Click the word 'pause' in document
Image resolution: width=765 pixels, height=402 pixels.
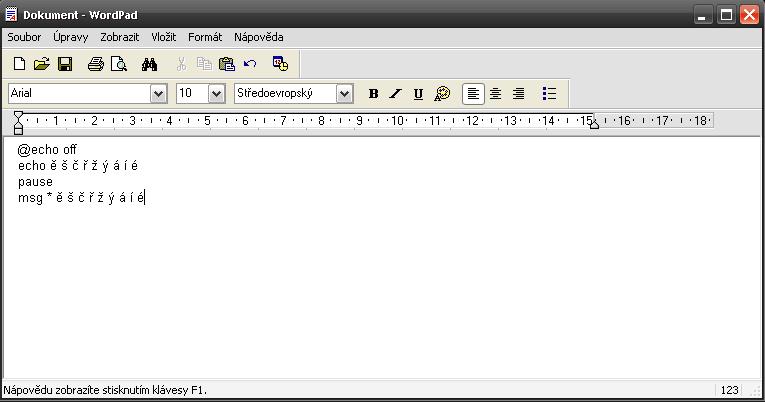35,182
